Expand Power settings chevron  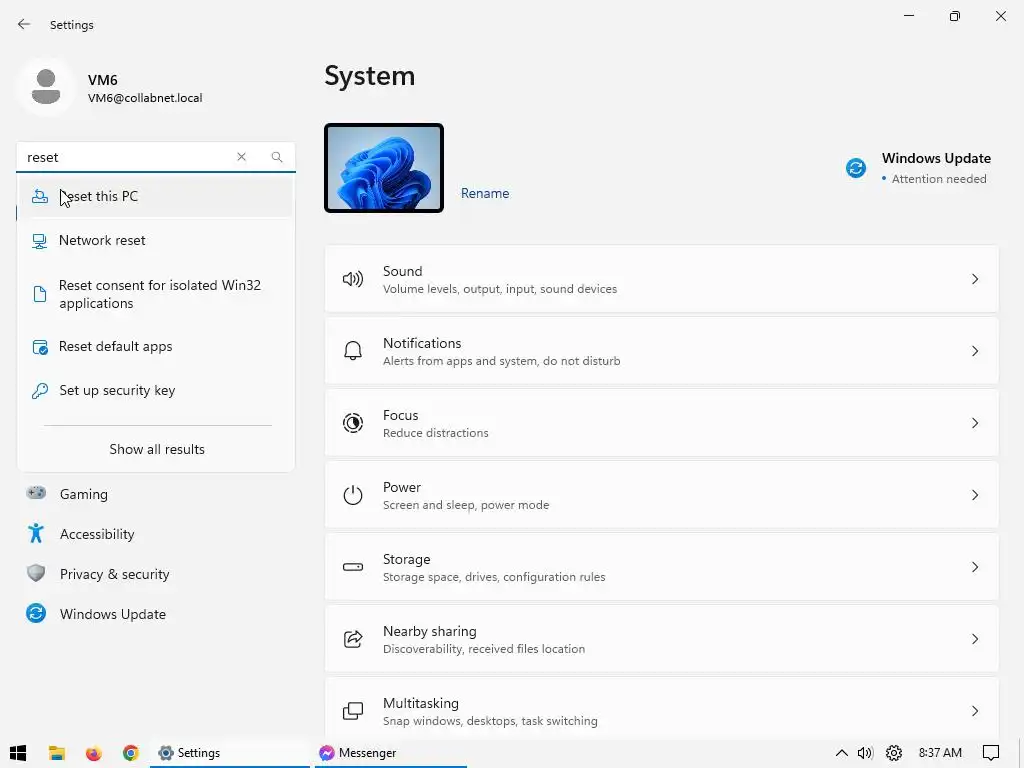975,495
